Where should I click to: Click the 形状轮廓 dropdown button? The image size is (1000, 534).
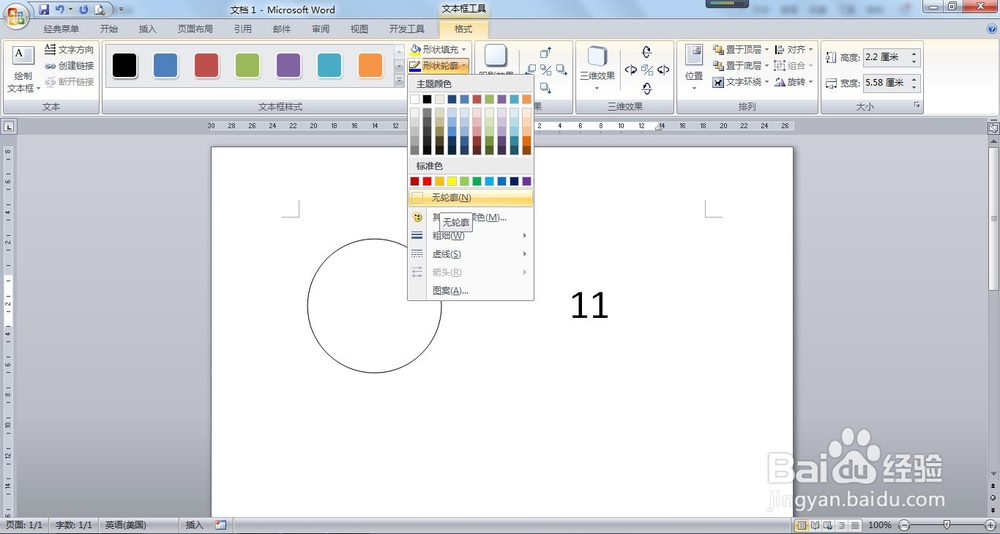[439, 65]
